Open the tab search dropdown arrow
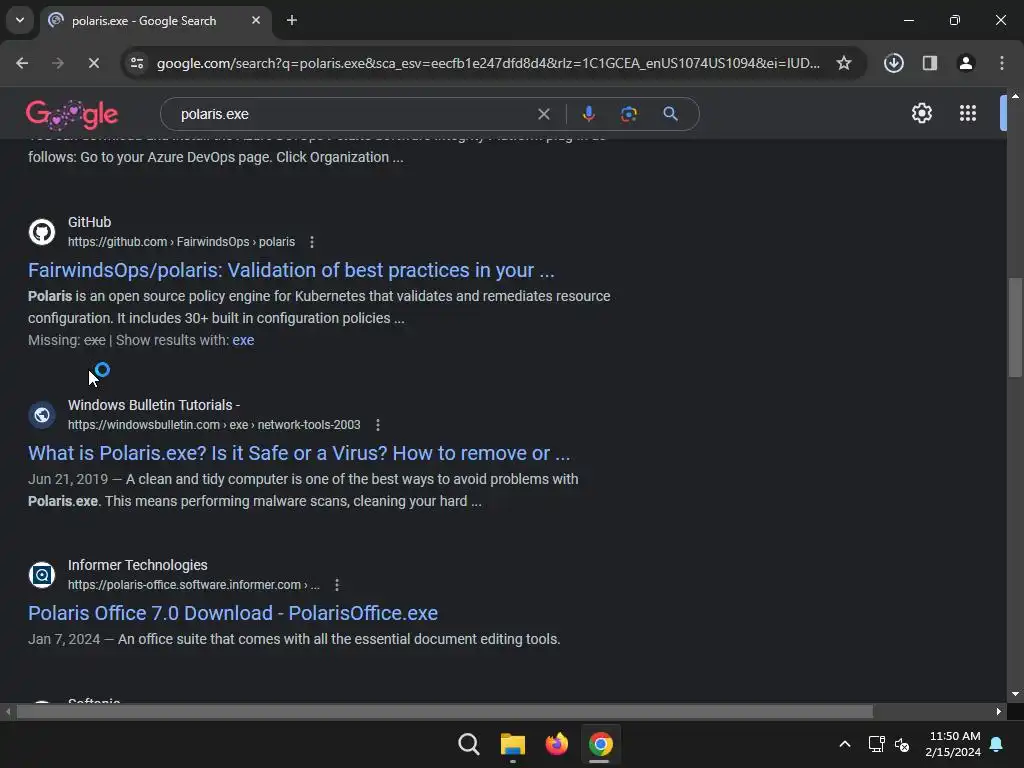 point(20,20)
